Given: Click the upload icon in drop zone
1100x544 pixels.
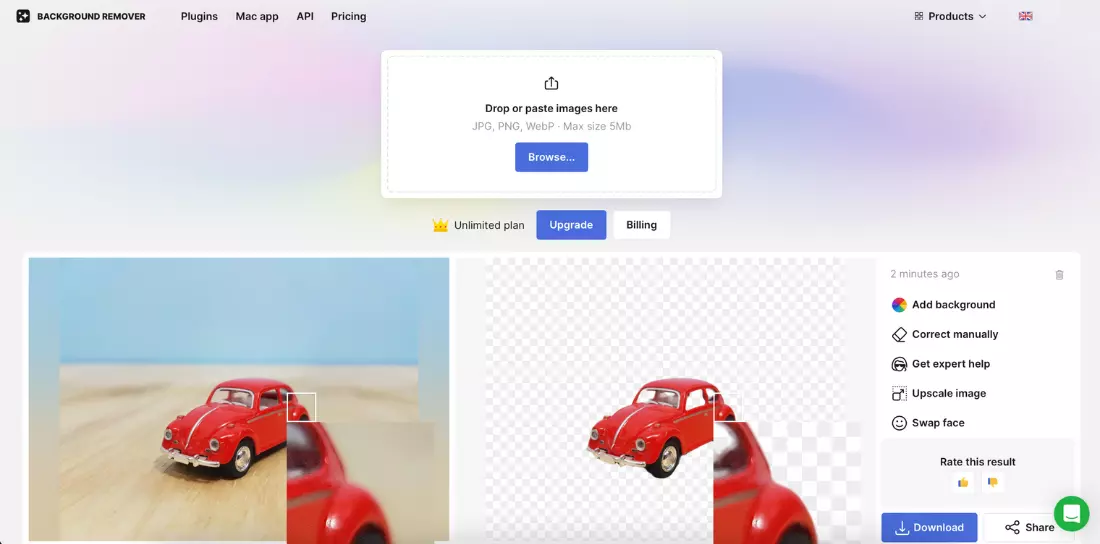Looking at the screenshot, I should point(551,83).
